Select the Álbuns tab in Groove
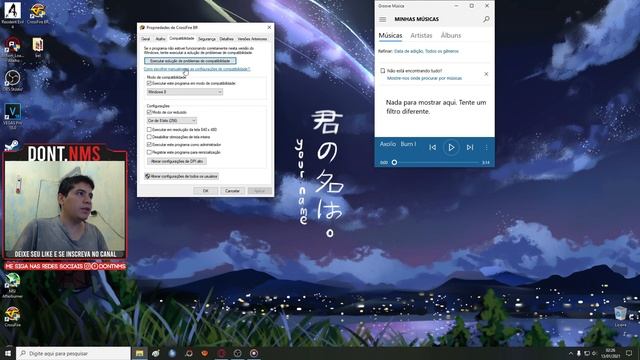This screenshot has height=360, width=640. click(451, 36)
